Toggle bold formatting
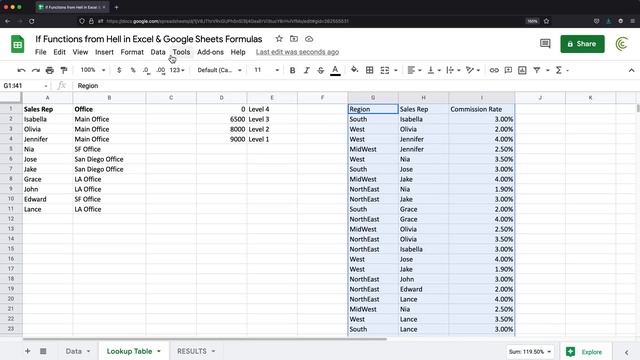This screenshot has height=360, width=640. tap(292, 70)
